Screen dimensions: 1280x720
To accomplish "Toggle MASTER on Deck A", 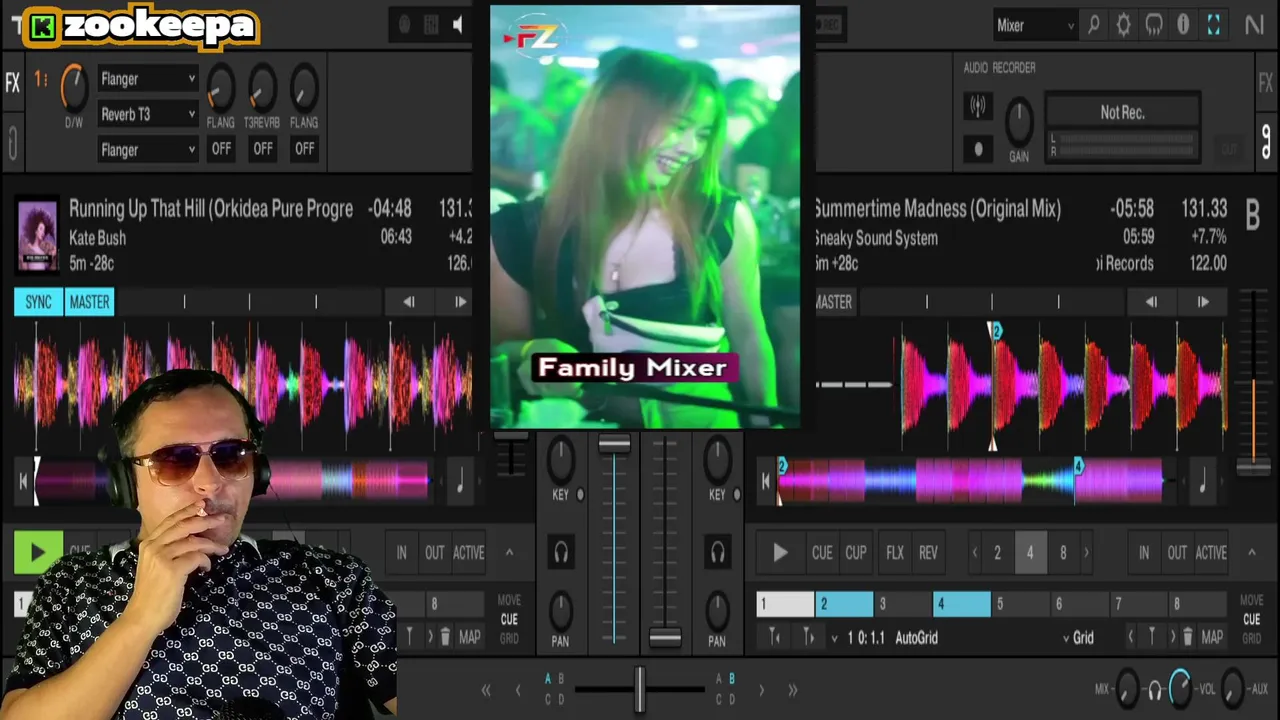I will (x=89, y=302).
